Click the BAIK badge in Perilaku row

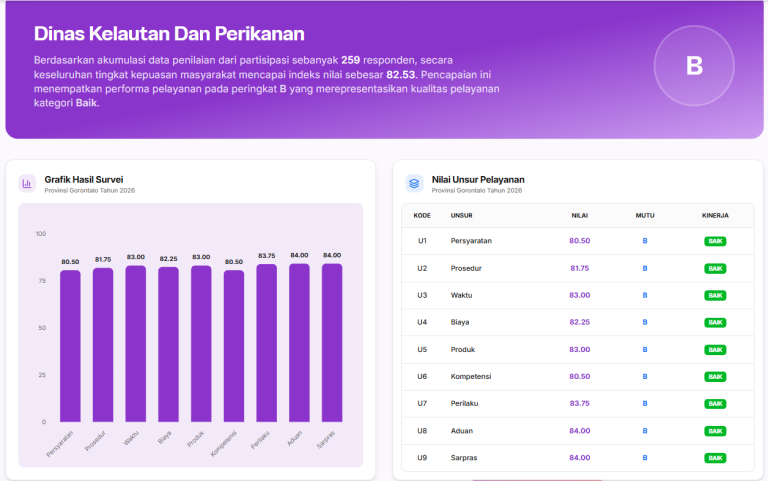coord(715,404)
